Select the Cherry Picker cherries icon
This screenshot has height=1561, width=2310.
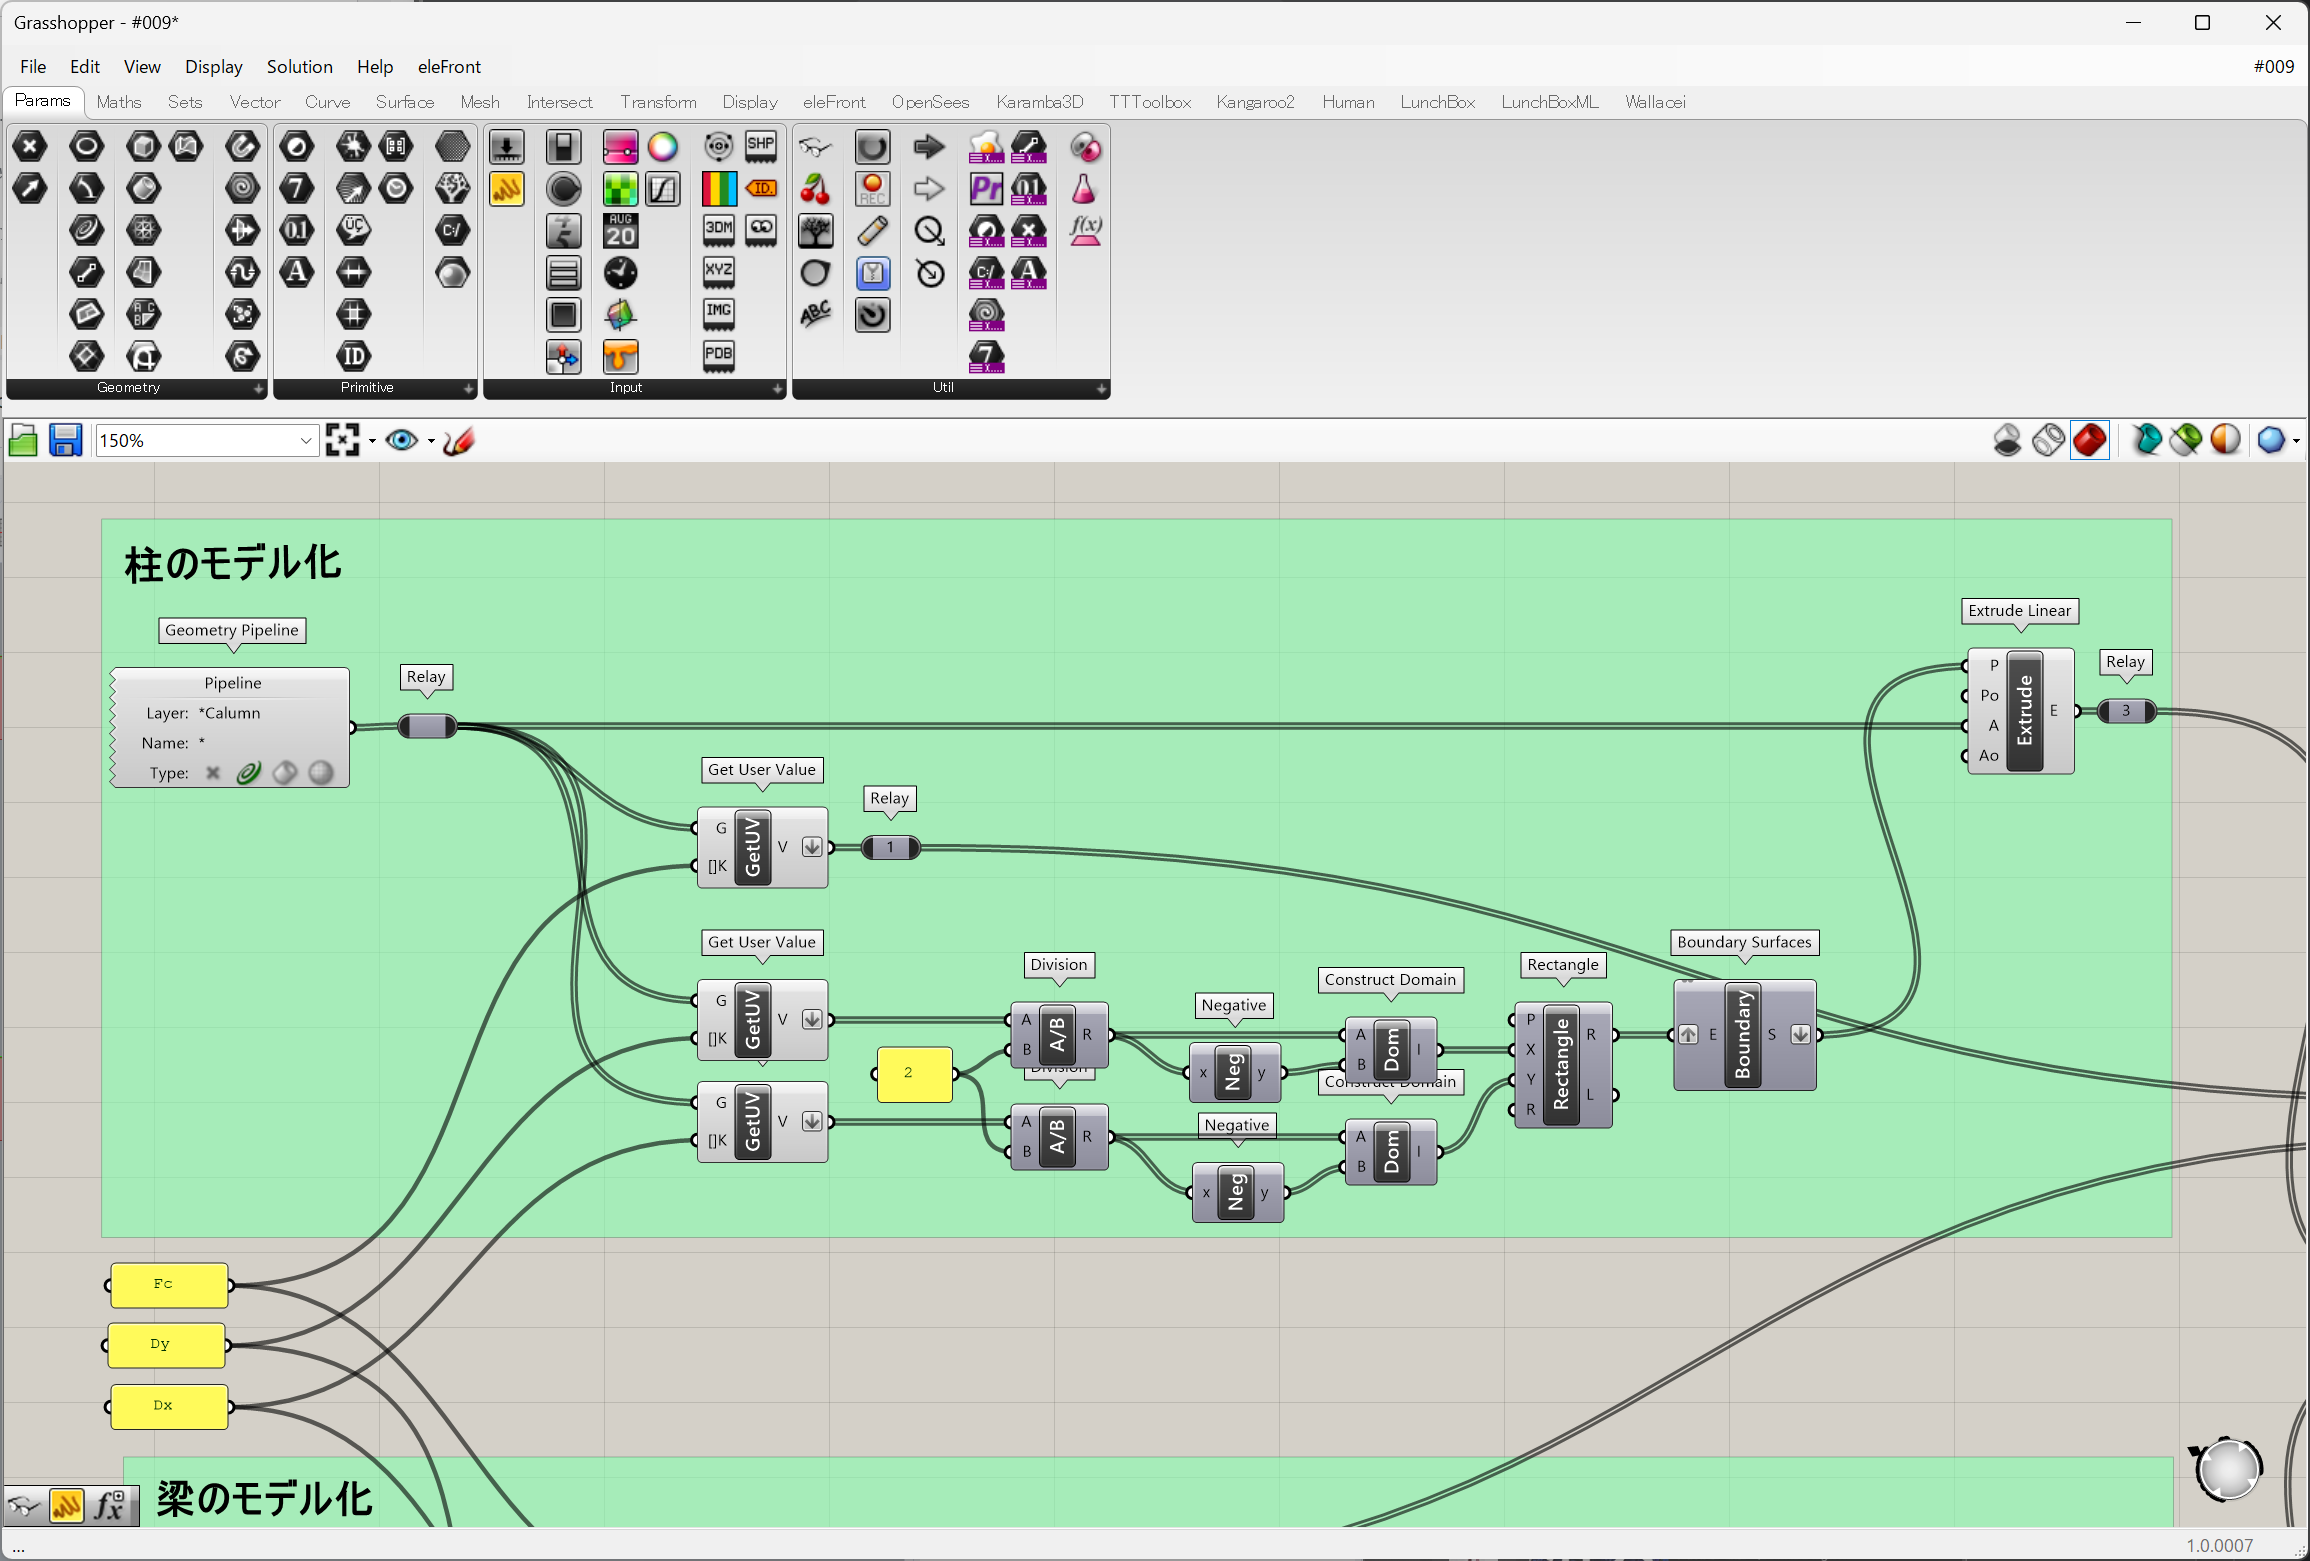coord(815,188)
